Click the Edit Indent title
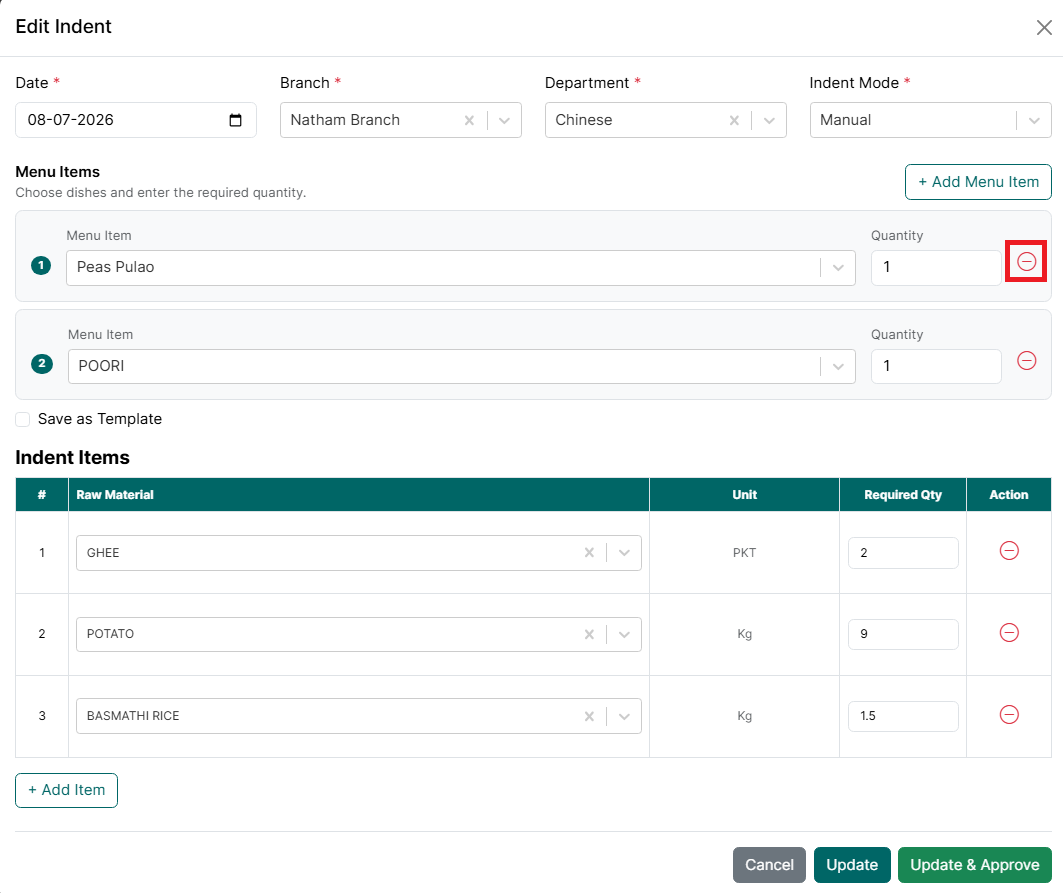 63,26
